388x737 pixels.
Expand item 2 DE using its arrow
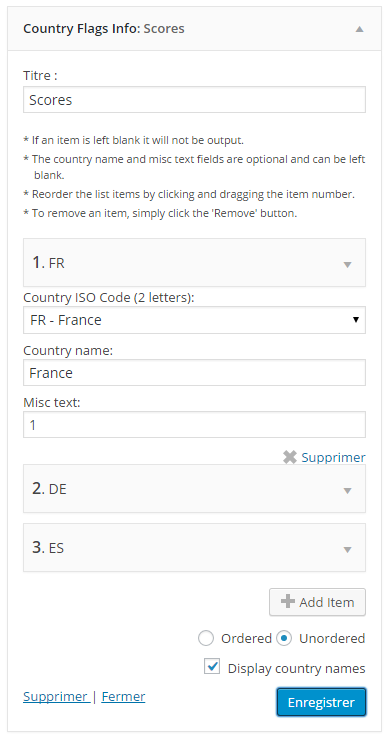[348, 490]
